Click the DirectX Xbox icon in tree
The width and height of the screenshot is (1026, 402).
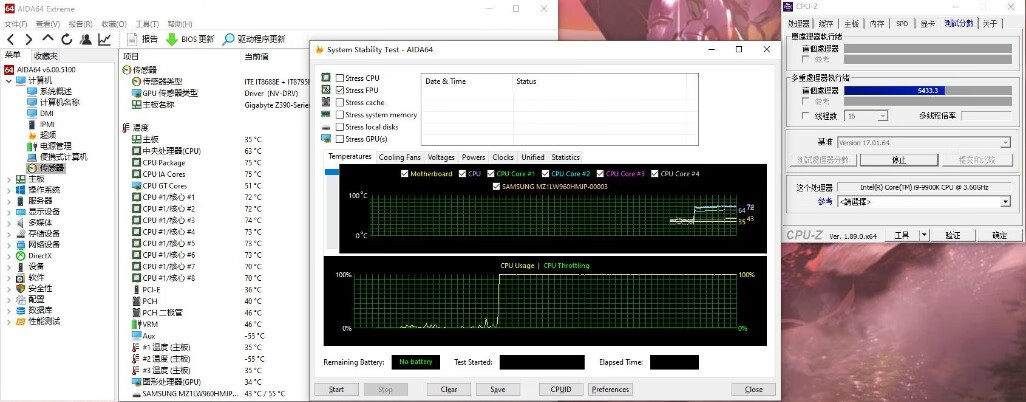(21, 256)
